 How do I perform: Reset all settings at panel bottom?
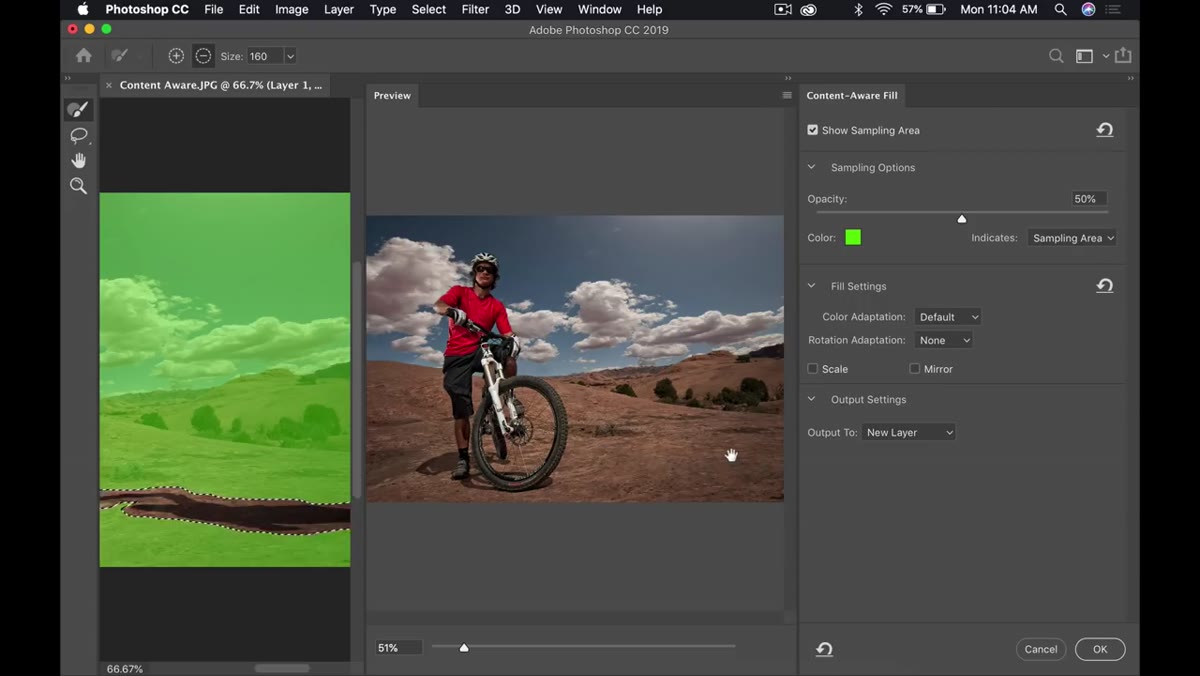tap(824, 650)
